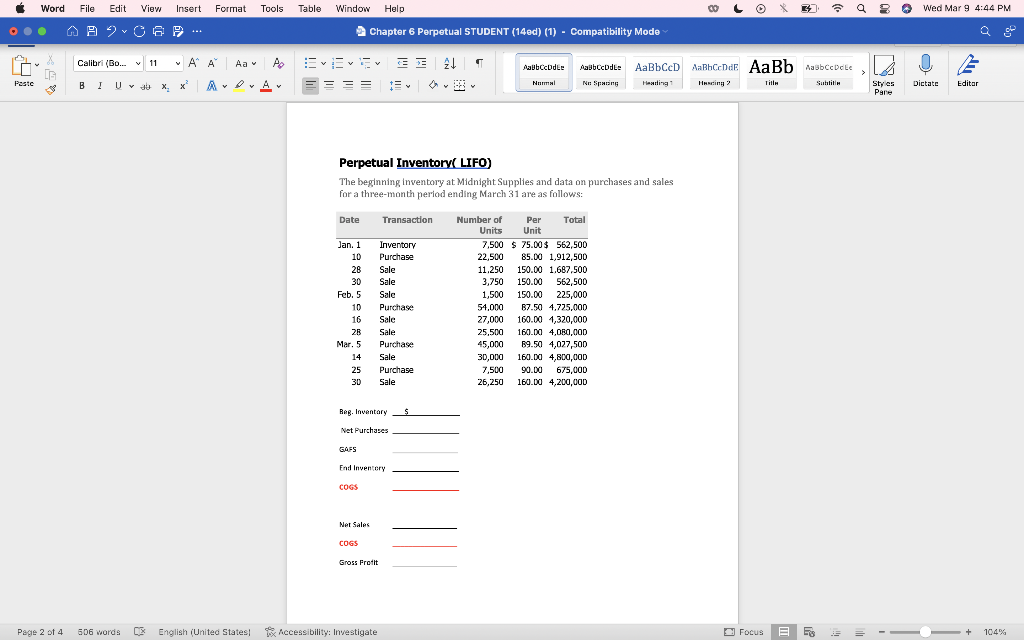Screen dimensions: 1024x640
Task: Click the Copy icon
Action: click(50, 74)
